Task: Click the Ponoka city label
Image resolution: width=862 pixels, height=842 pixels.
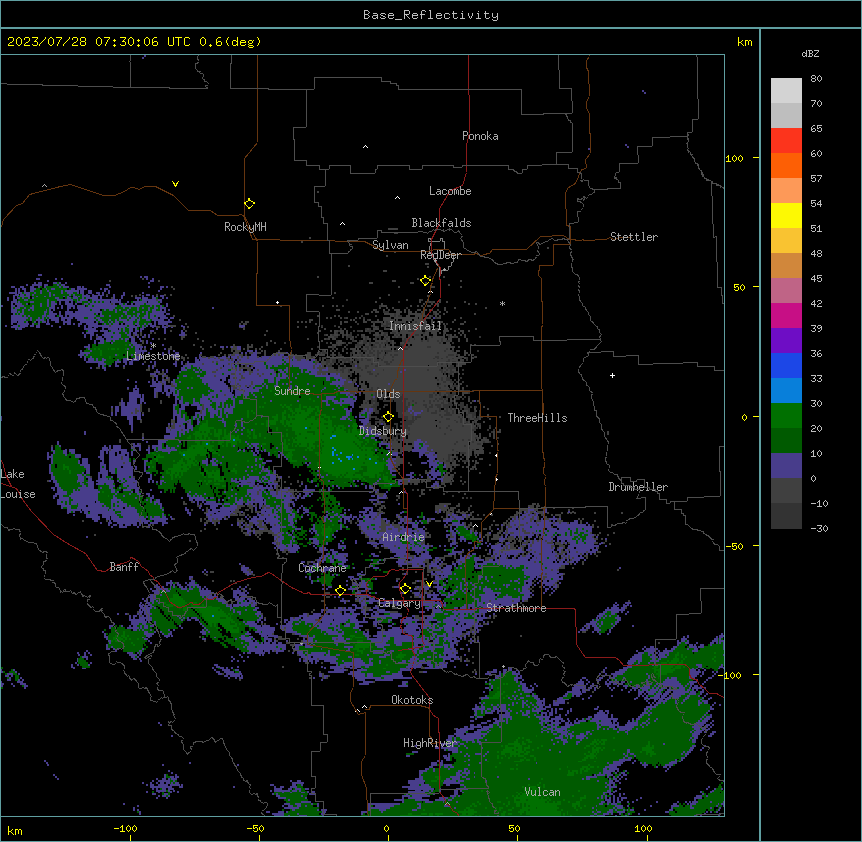Action: coord(480,136)
